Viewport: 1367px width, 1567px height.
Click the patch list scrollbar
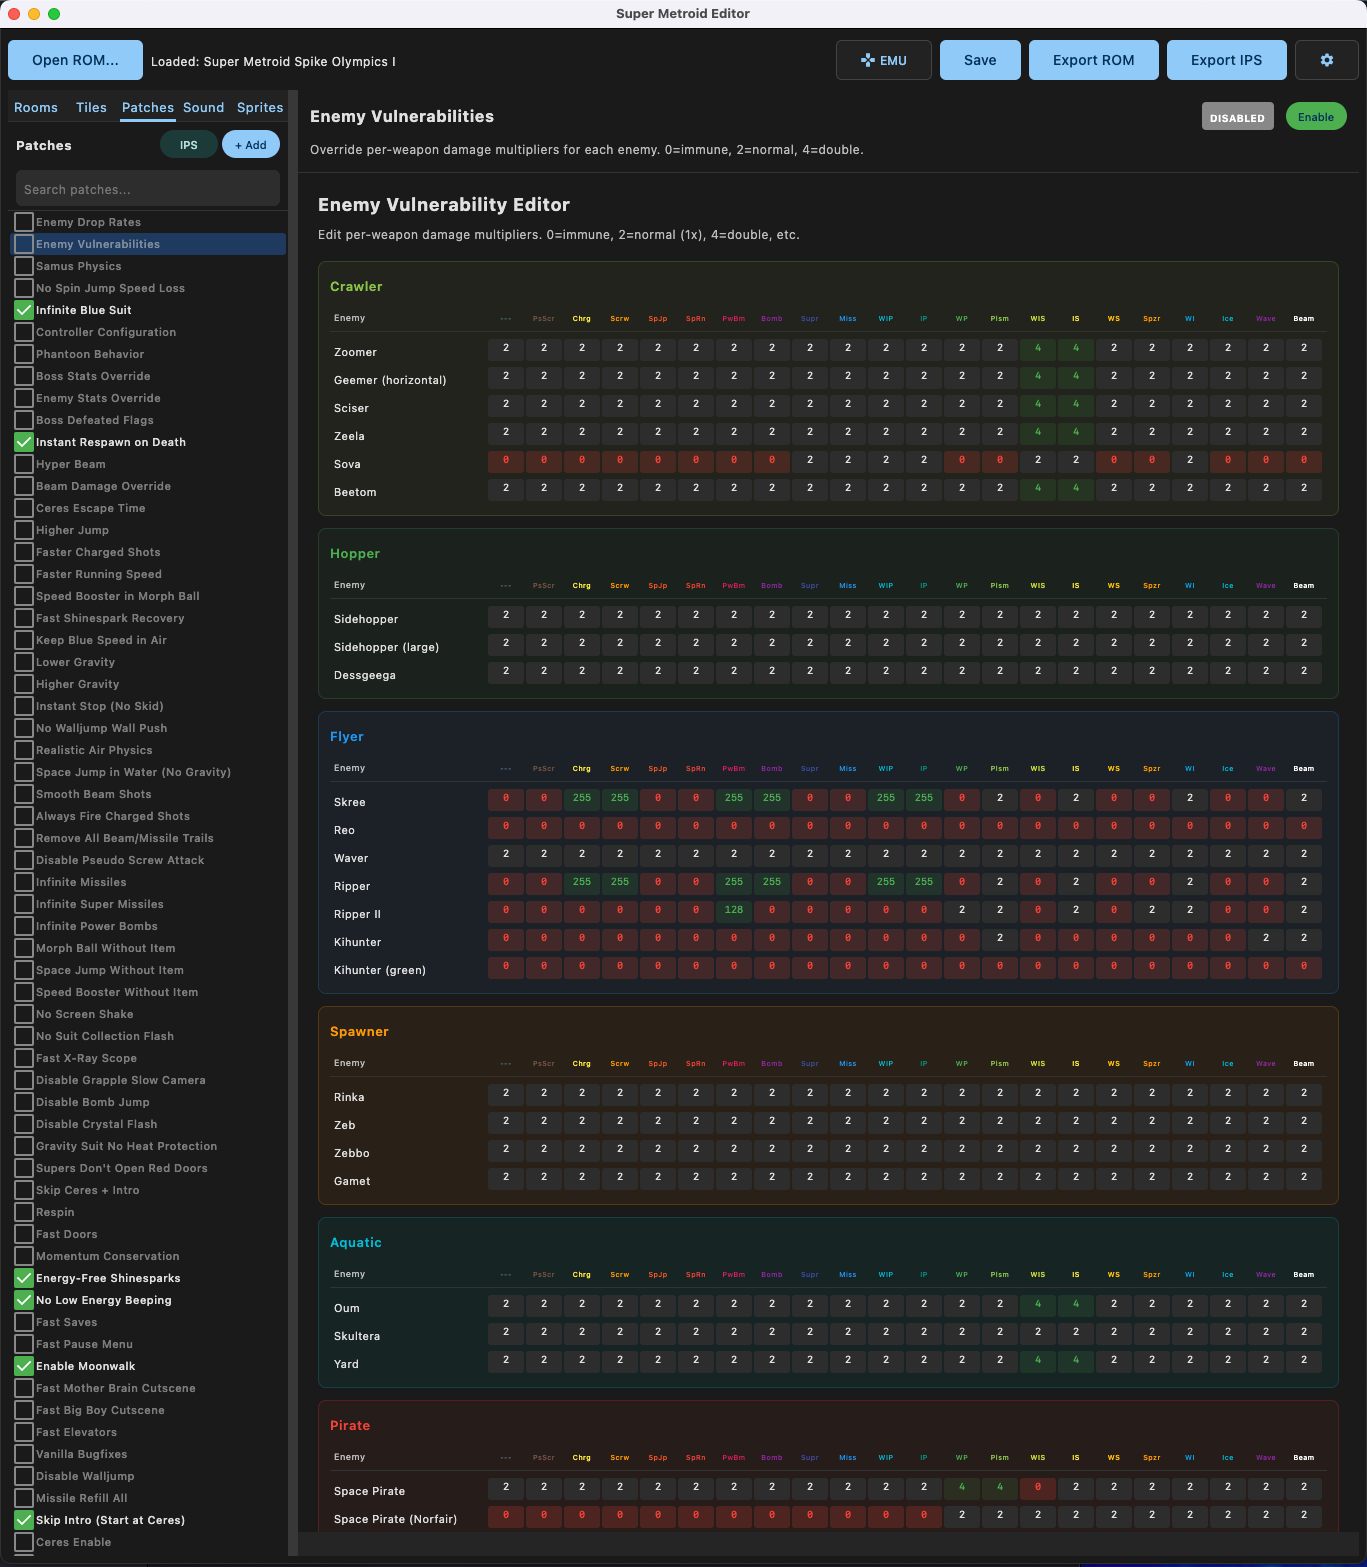pos(293,820)
